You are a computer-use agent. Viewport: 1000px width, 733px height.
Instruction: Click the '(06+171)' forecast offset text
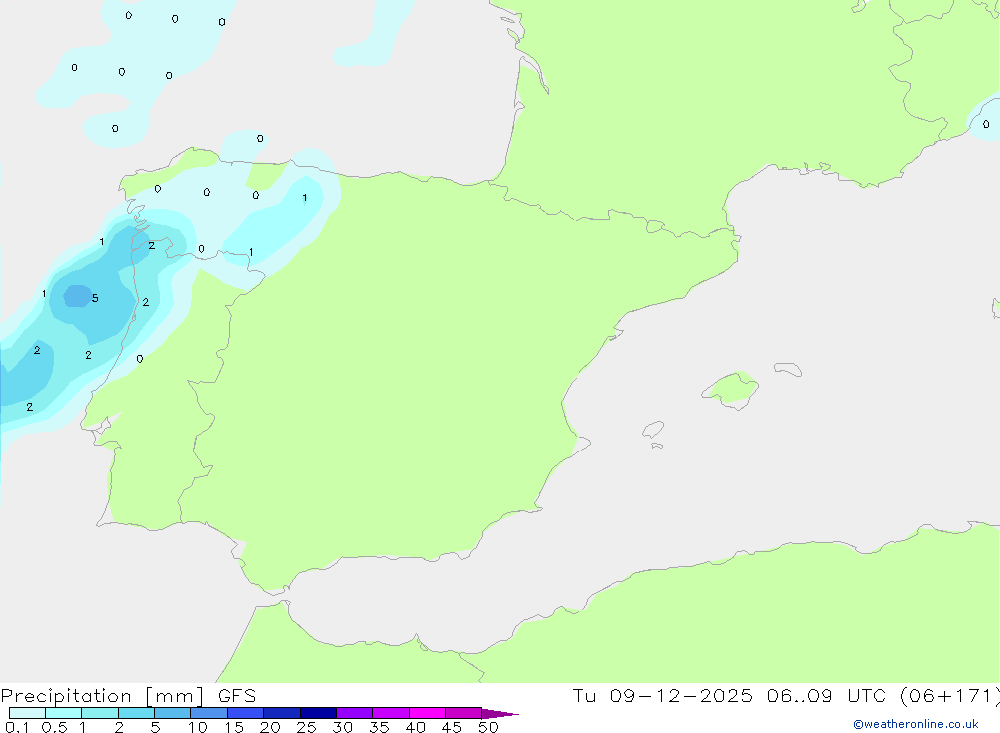[950, 695]
